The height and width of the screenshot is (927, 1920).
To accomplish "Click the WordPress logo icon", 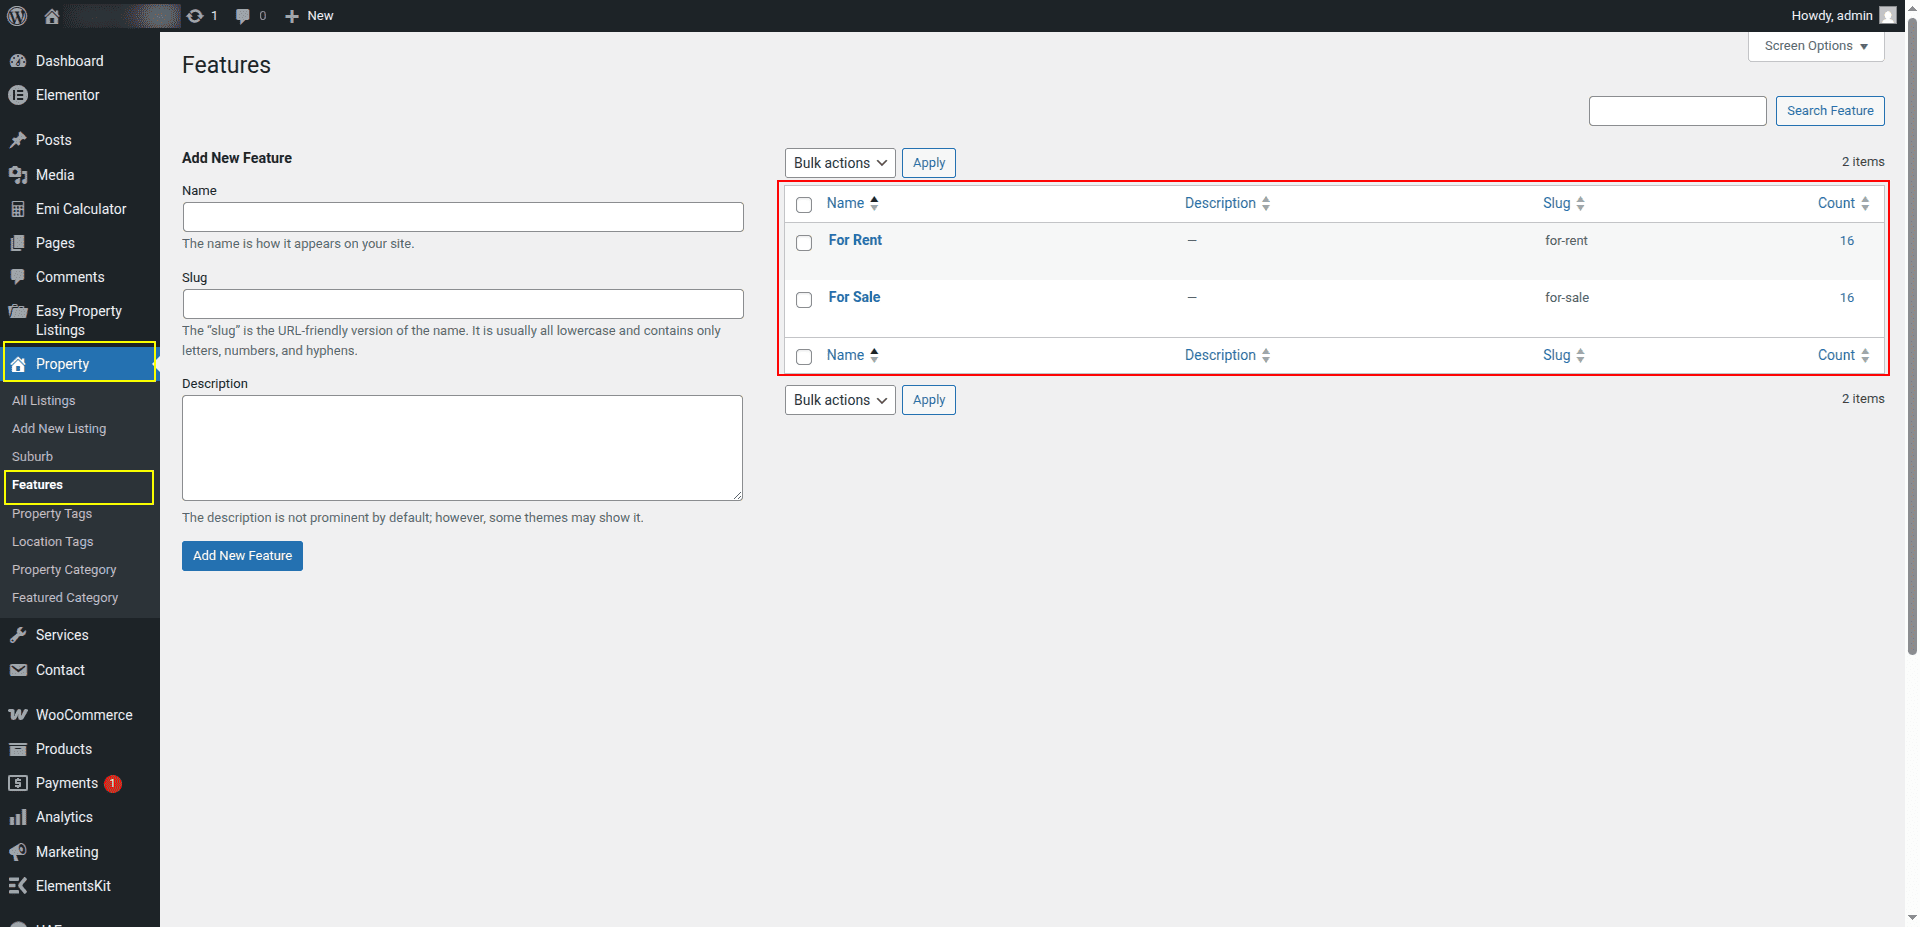I will [17, 16].
